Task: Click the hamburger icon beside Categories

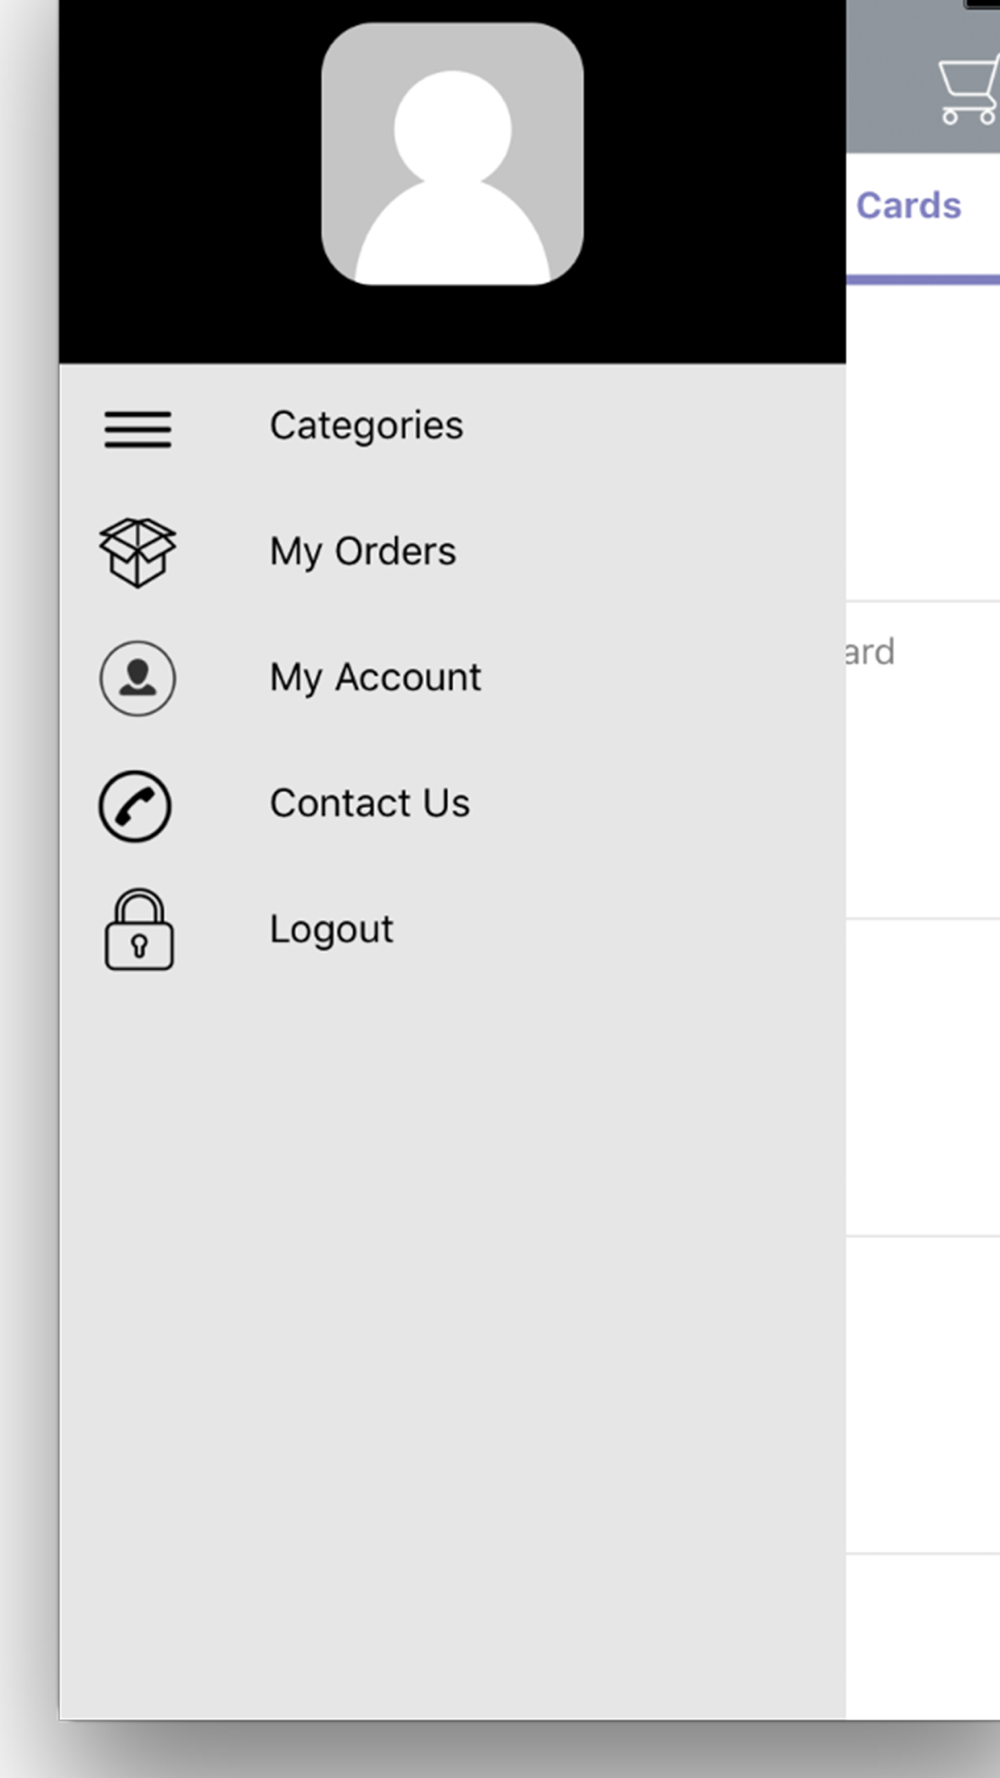Action: click(138, 429)
